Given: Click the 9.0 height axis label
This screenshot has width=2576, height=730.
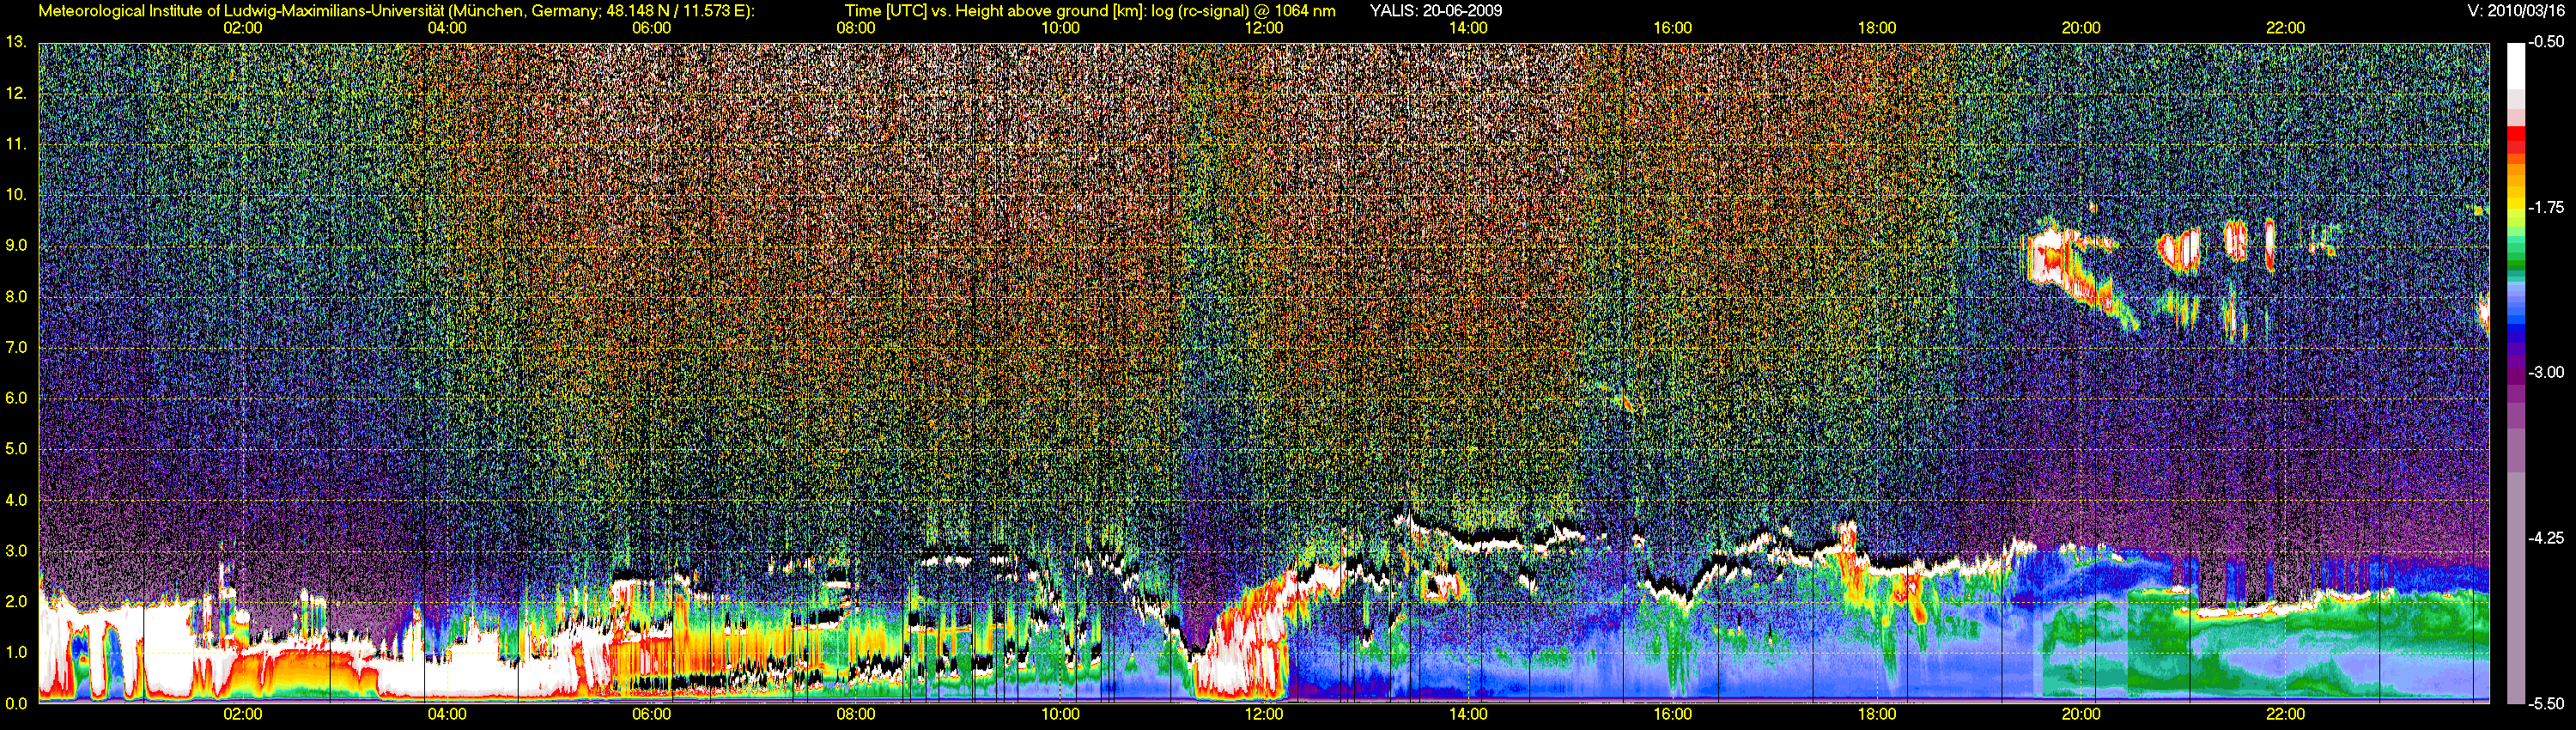Looking at the screenshot, I should pos(16,245).
